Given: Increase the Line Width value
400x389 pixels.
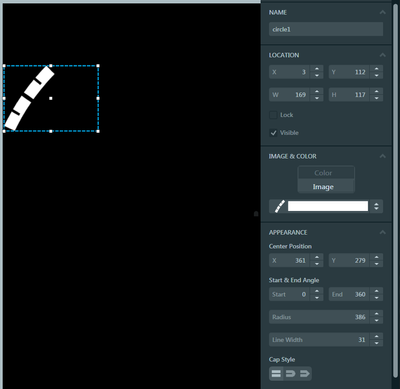Looking at the screenshot, I should (376, 337).
